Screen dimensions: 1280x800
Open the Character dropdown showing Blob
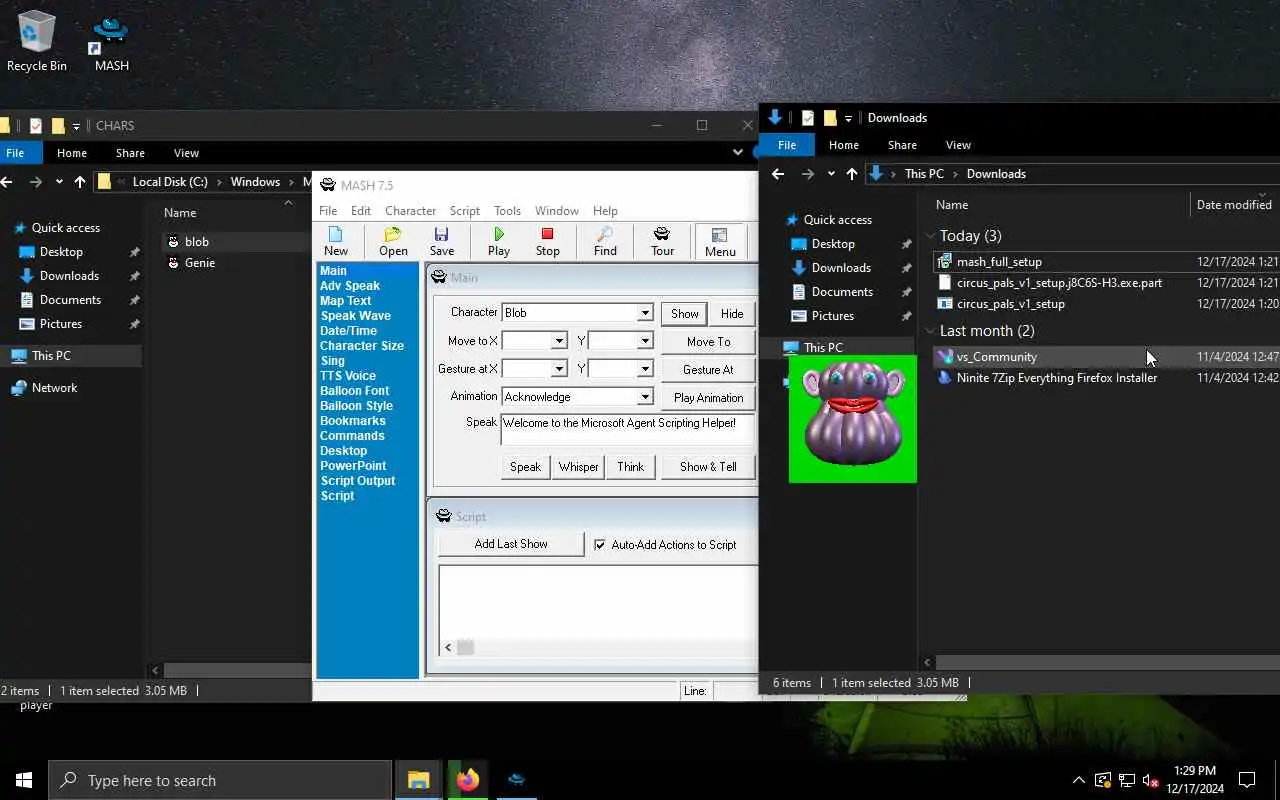tap(645, 313)
